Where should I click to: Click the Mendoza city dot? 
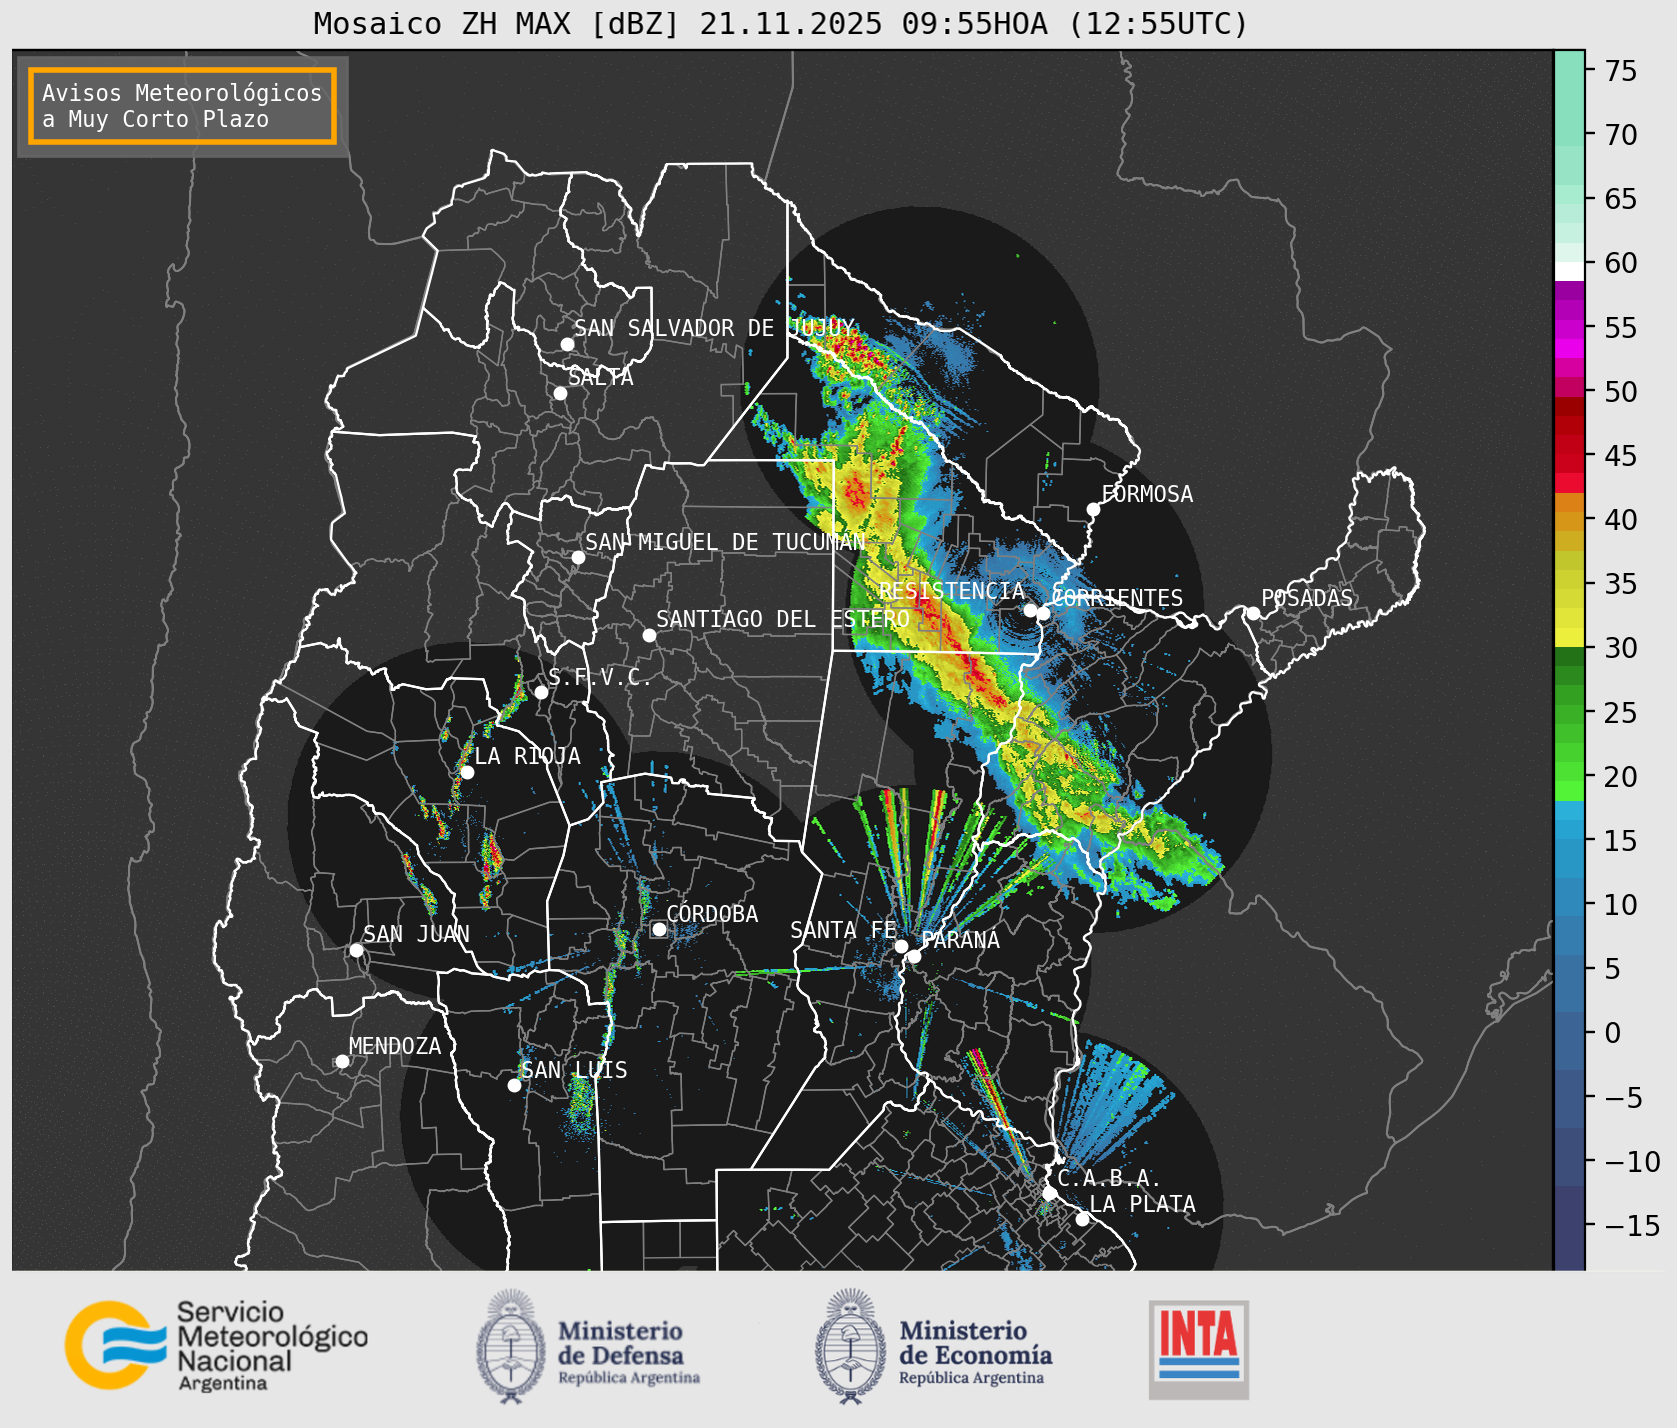click(342, 1061)
